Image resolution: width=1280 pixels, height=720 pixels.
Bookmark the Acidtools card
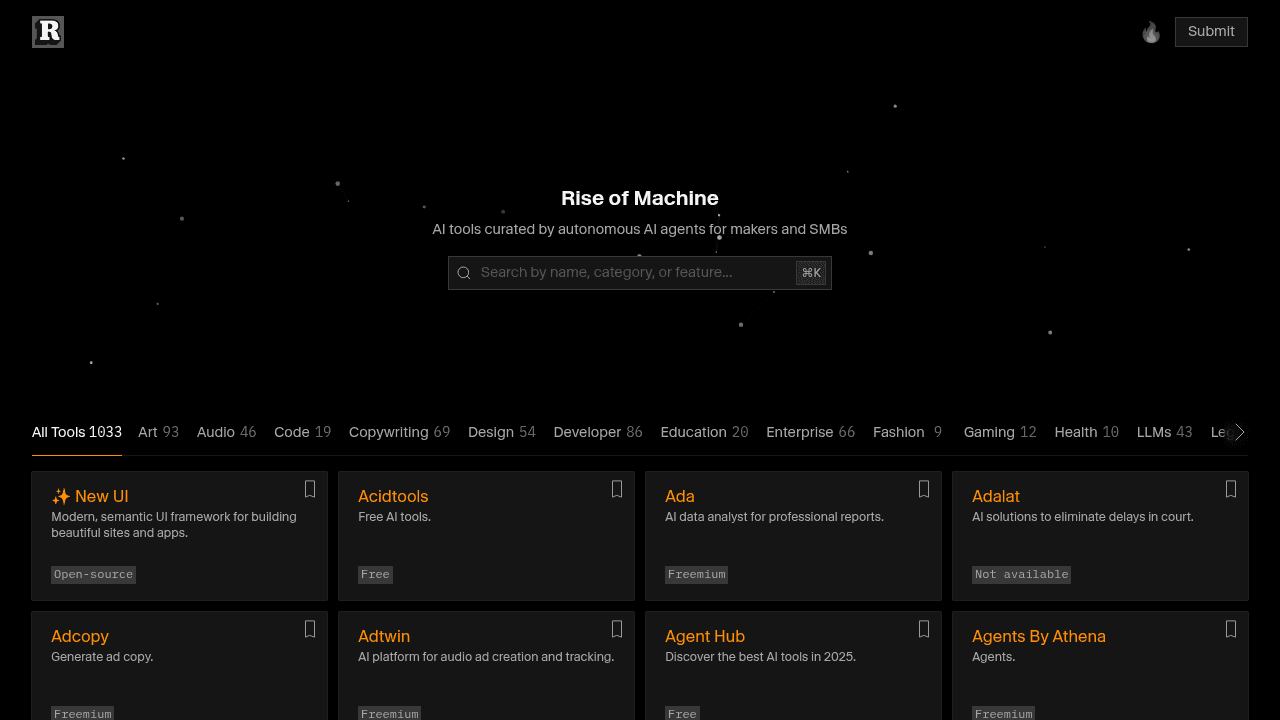tap(617, 489)
